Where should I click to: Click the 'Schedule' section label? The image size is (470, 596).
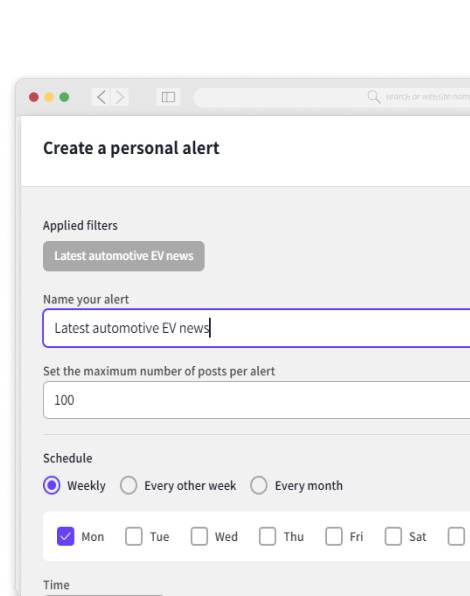click(68, 458)
